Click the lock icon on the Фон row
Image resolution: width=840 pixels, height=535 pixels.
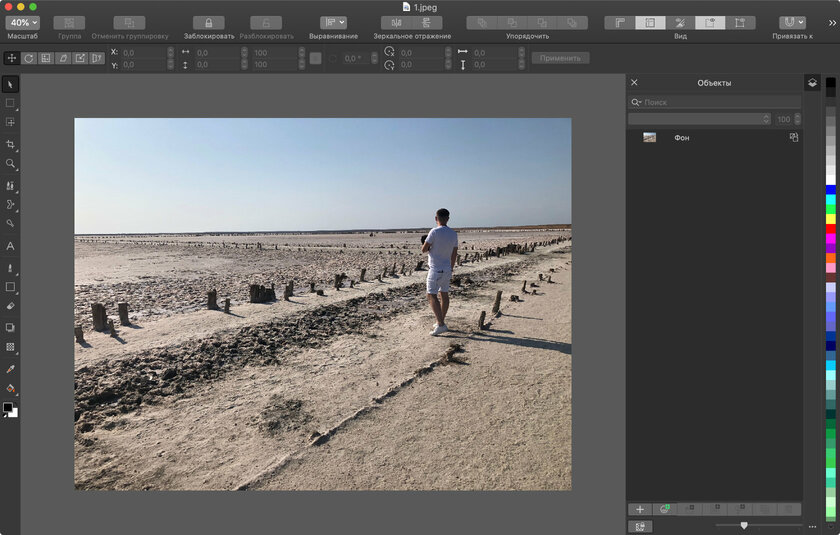click(x=794, y=138)
